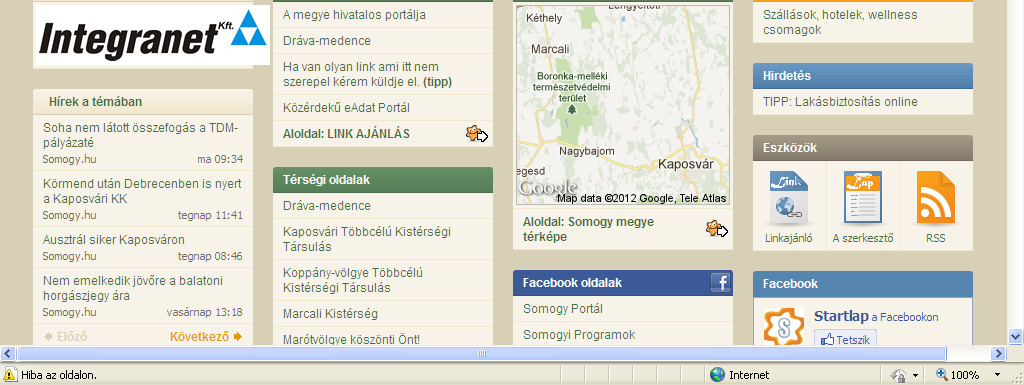The image size is (1024, 385).
Task: Click the mascot icon beside LINK AJÁNLÁS
Action: [x=477, y=134]
